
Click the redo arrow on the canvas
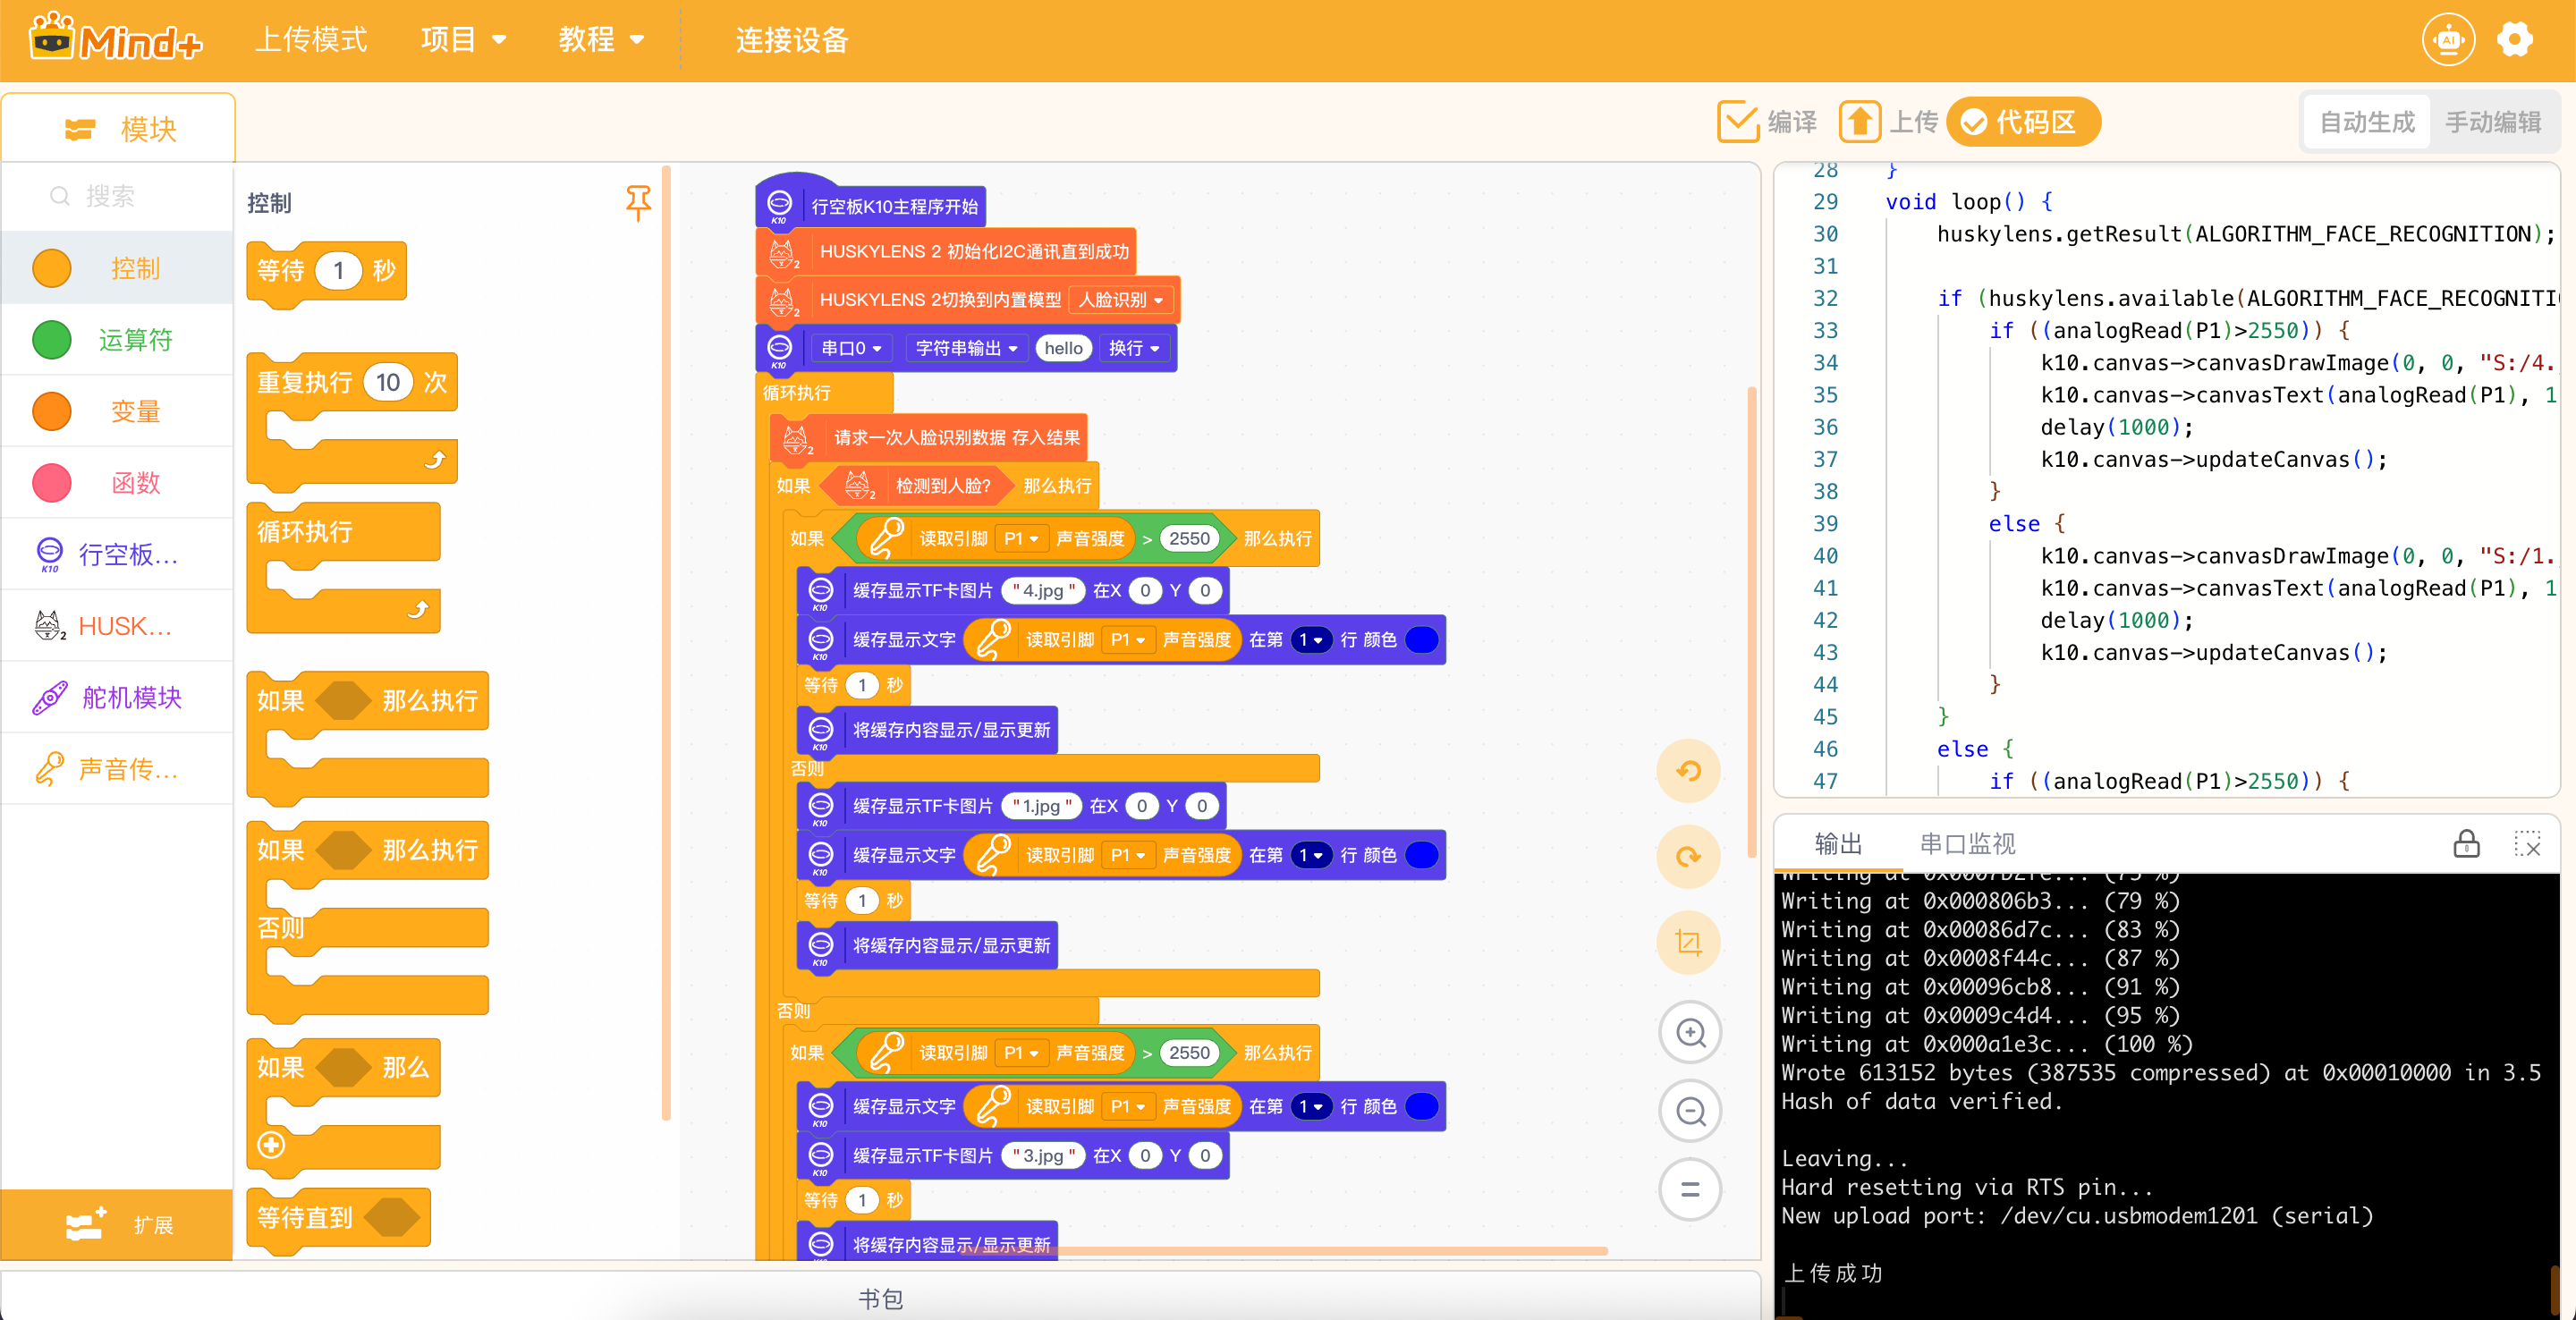pos(1688,857)
